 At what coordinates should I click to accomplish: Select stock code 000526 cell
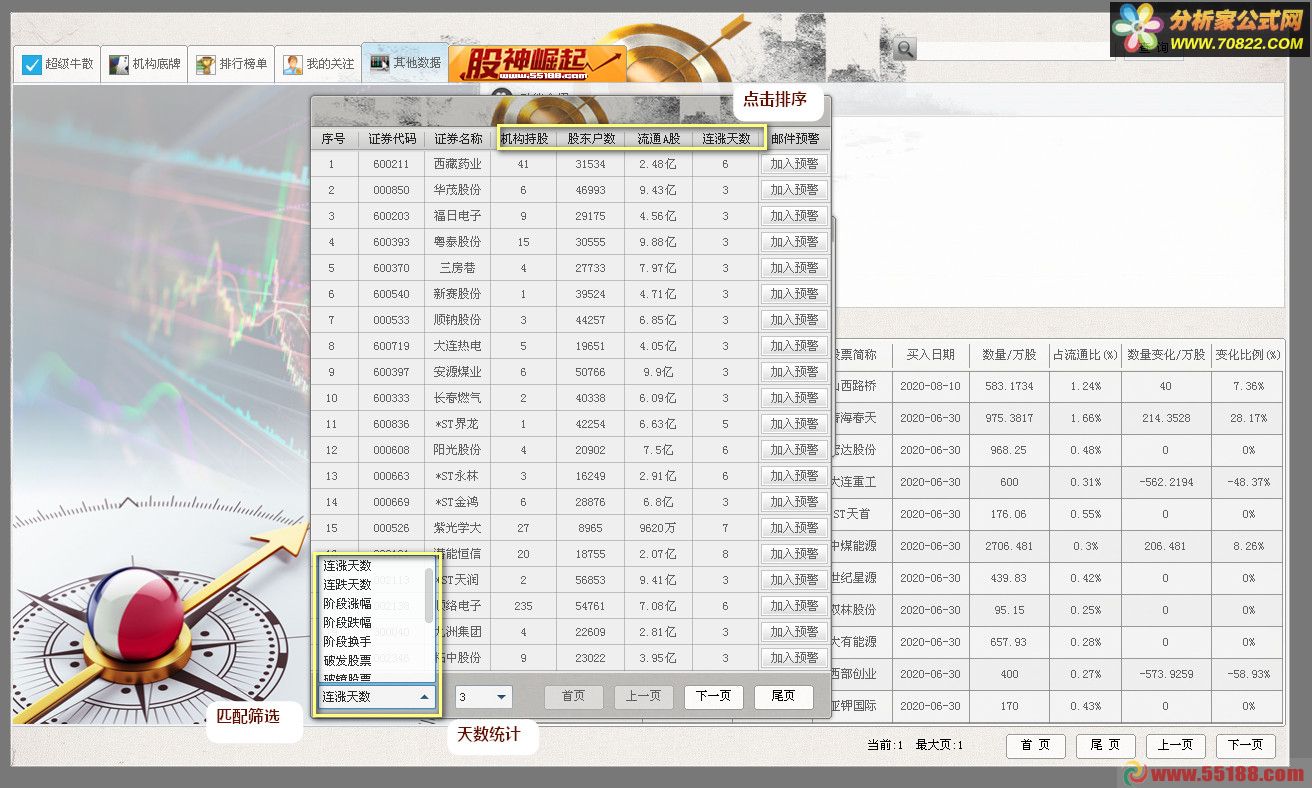pos(392,528)
